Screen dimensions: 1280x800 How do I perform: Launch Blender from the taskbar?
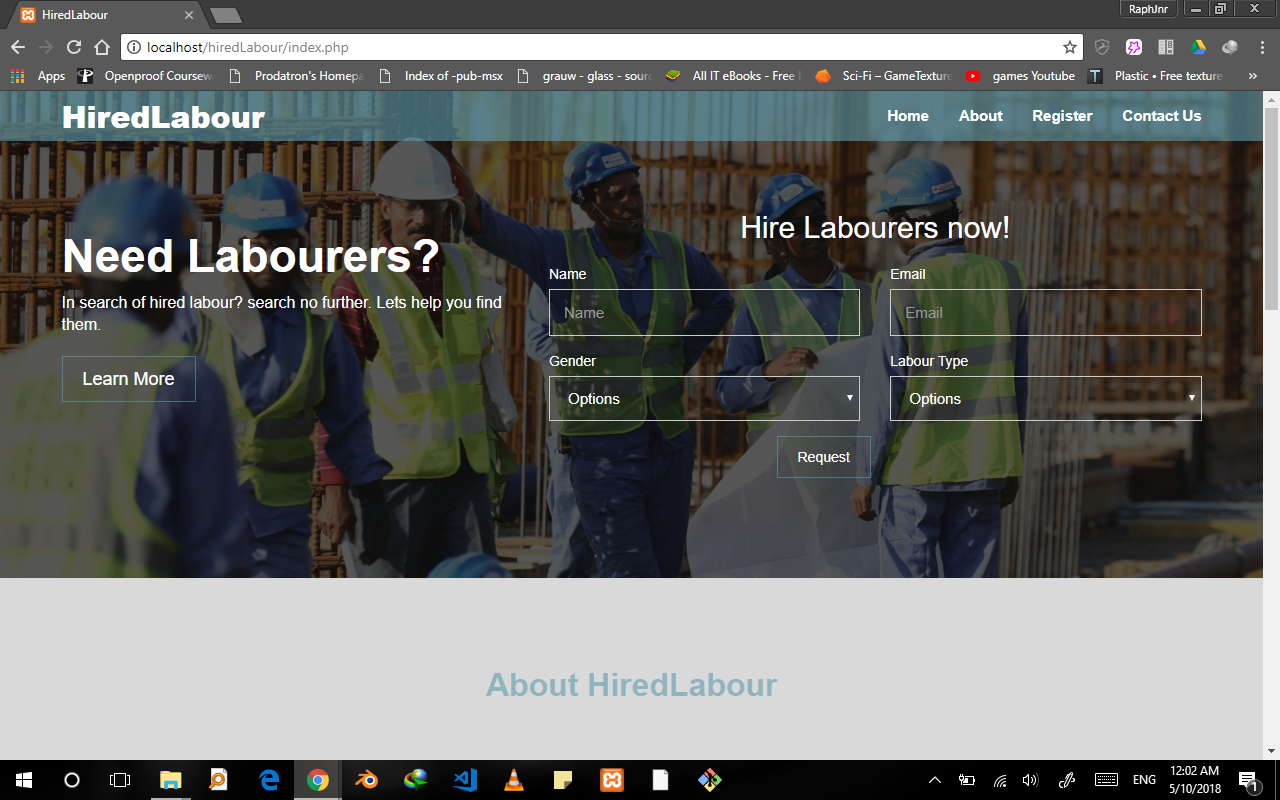(367, 780)
